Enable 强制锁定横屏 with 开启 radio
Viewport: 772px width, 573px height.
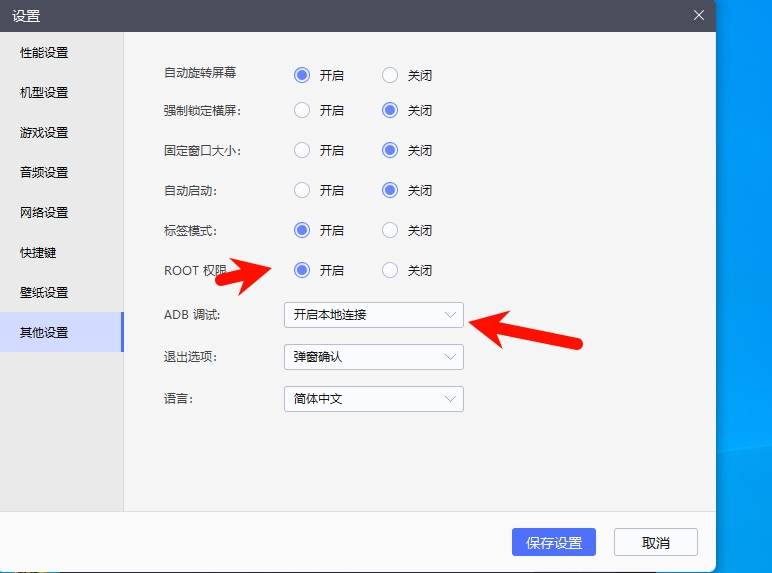(x=302, y=110)
